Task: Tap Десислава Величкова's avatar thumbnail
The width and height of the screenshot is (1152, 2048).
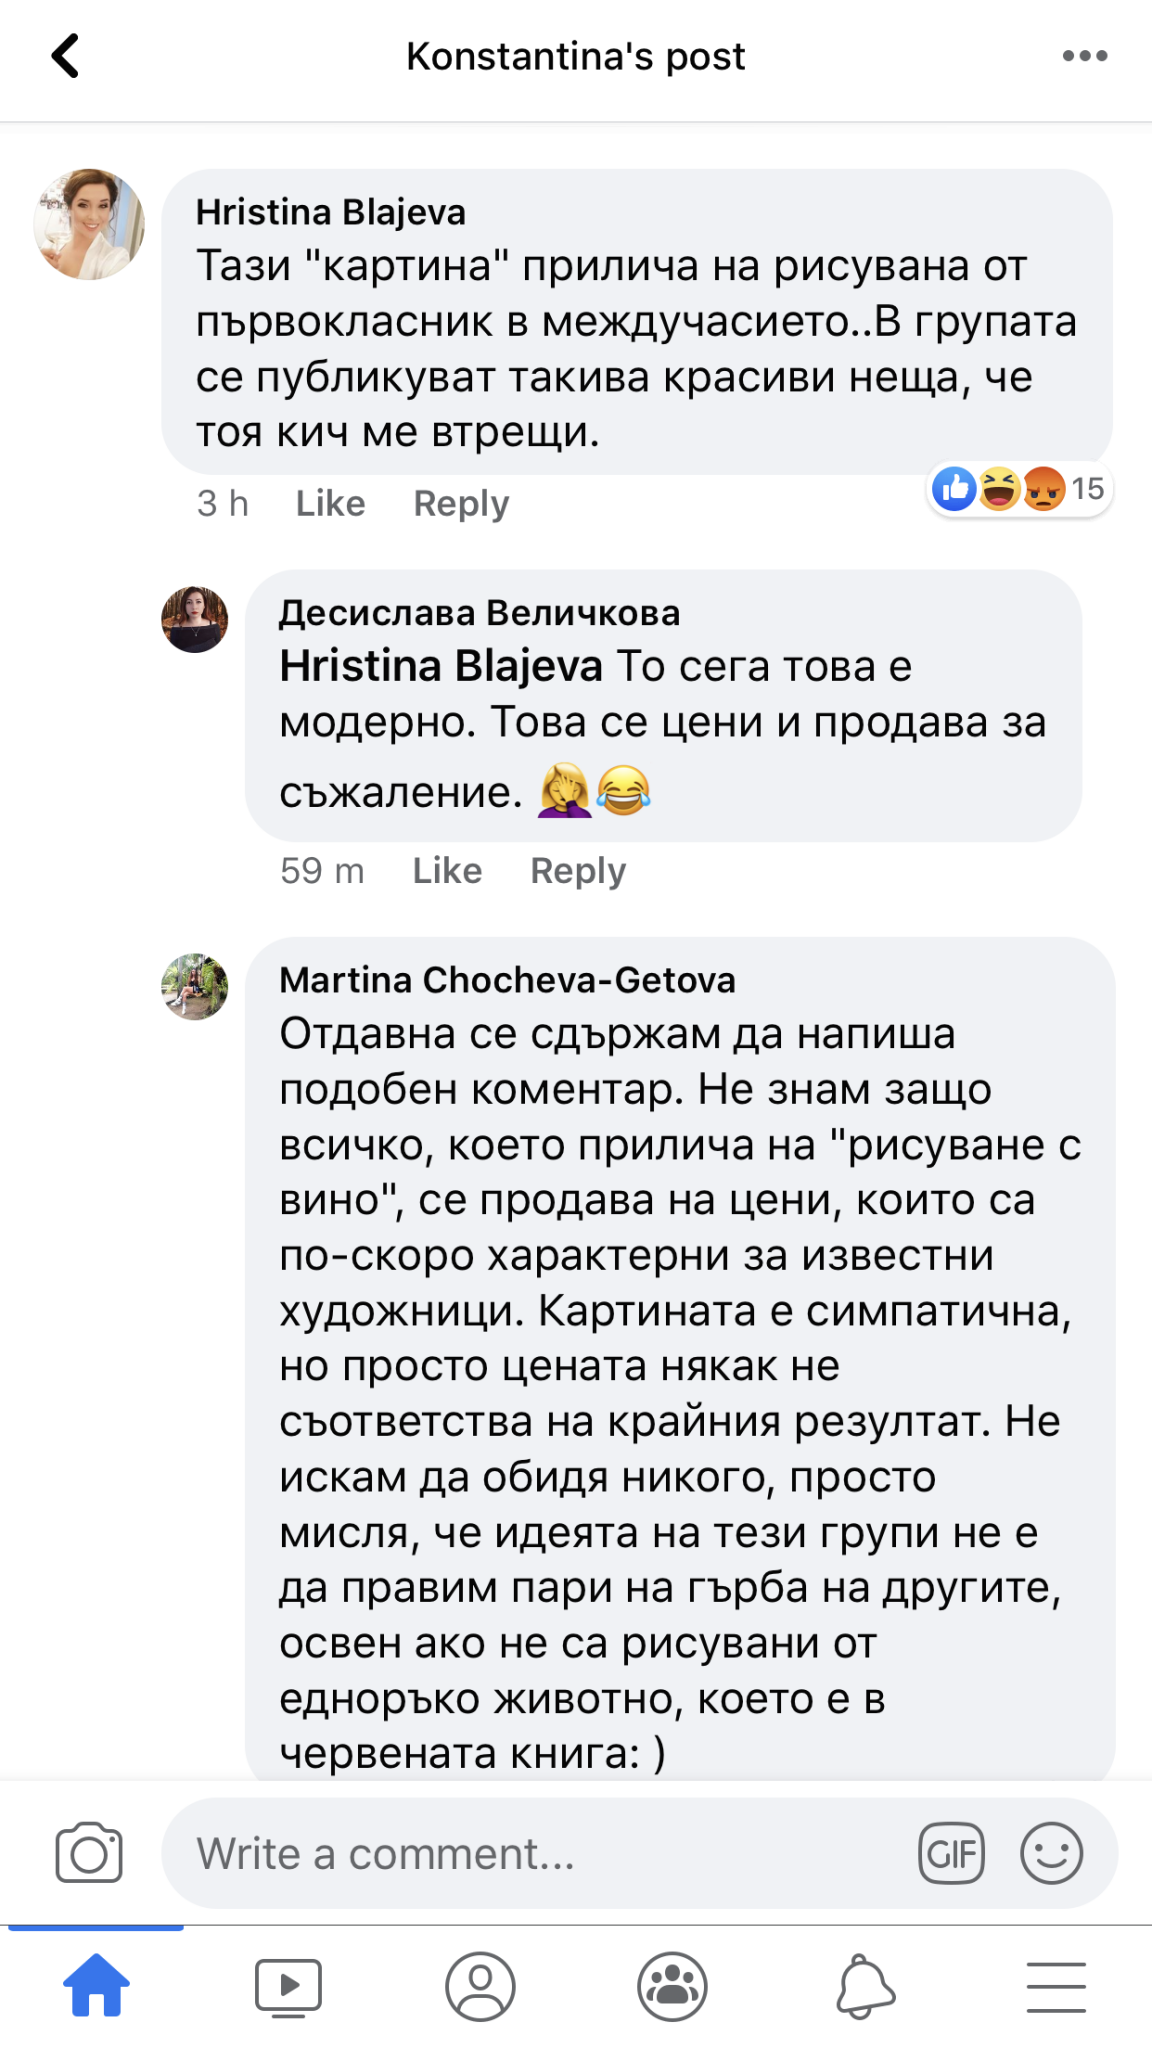Action: (x=195, y=619)
